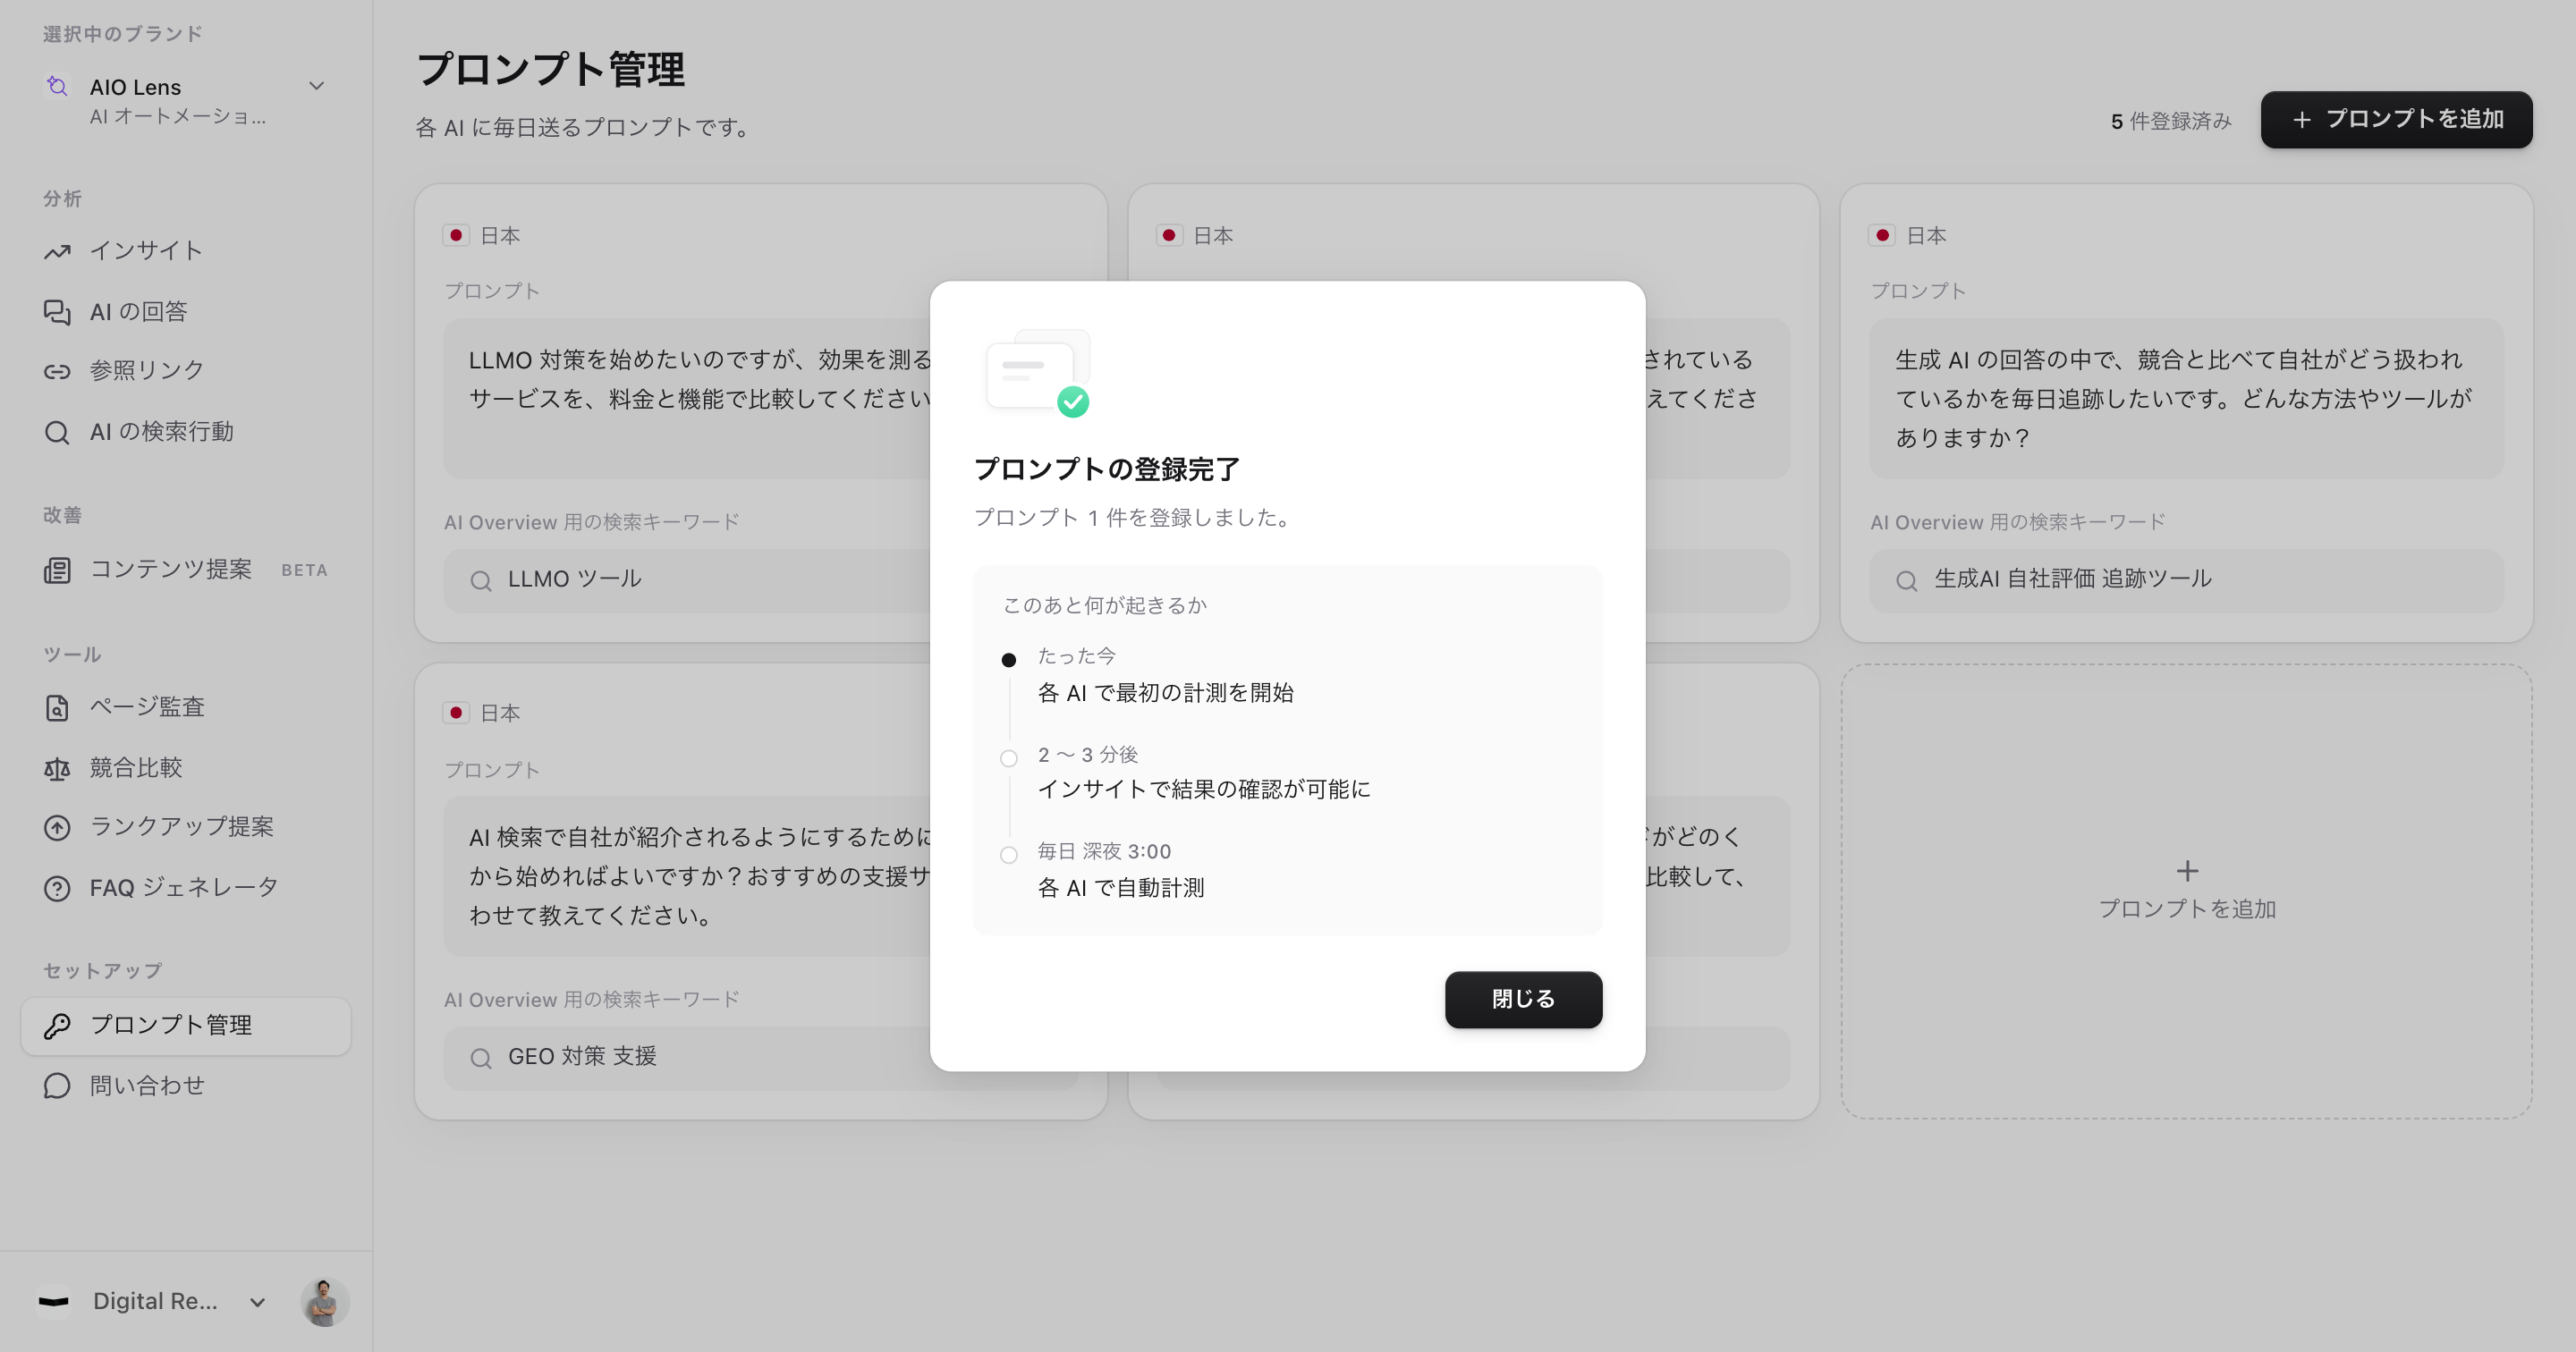Click the search icon beside LLMO ツール
The image size is (2576, 1352).
click(x=481, y=581)
